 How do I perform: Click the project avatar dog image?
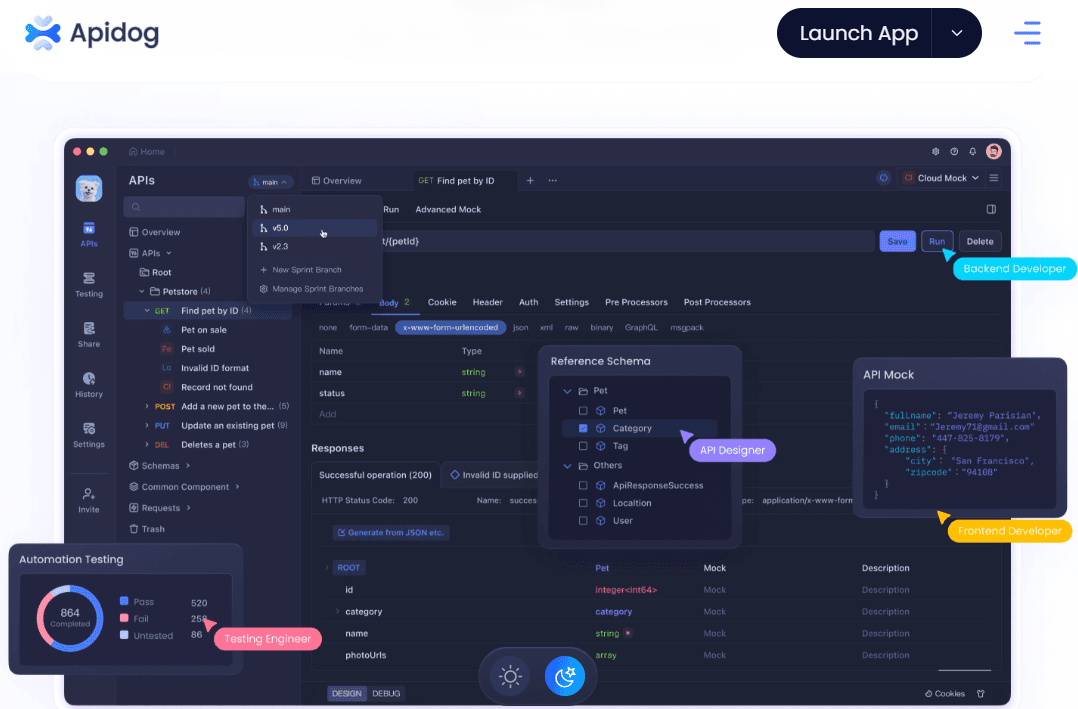89,188
